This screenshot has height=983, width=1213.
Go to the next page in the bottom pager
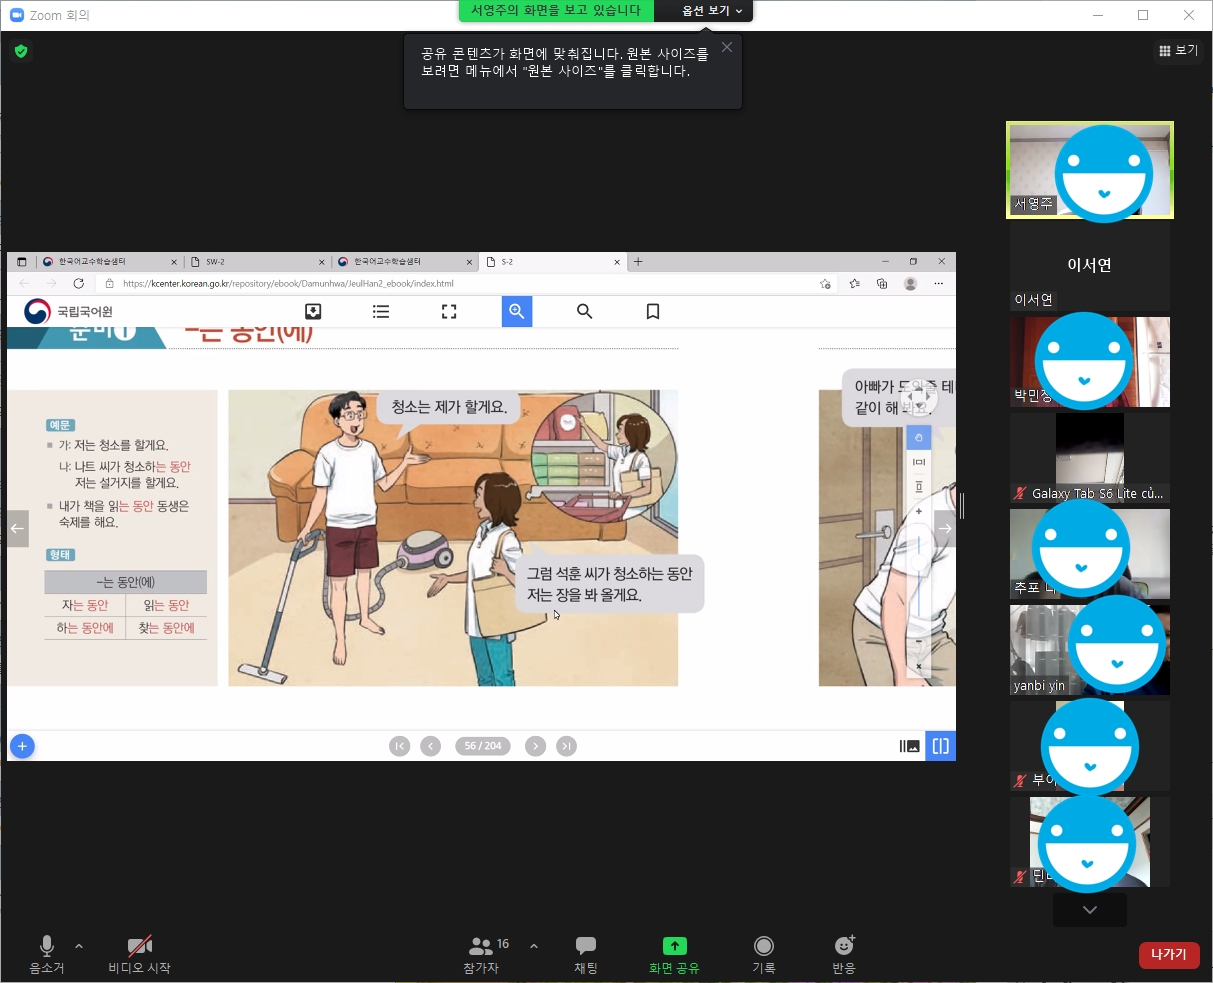click(536, 746)
